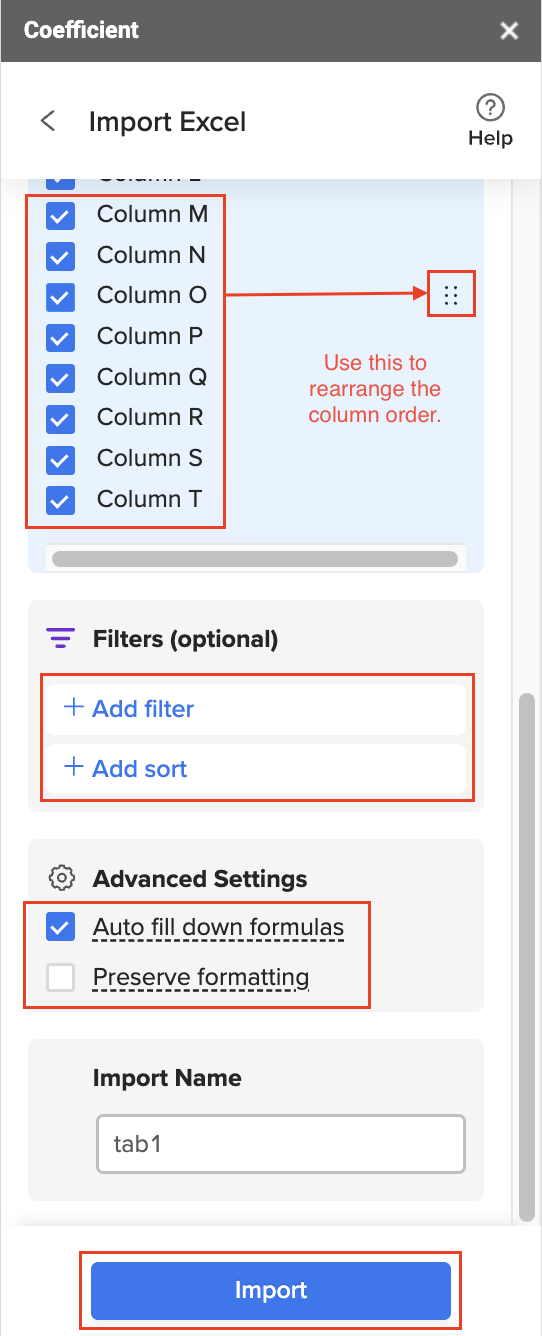This screenshot has height=1336, width=542.
Task: Click the purple Filters funnel icon
Action: coord(61,638)
